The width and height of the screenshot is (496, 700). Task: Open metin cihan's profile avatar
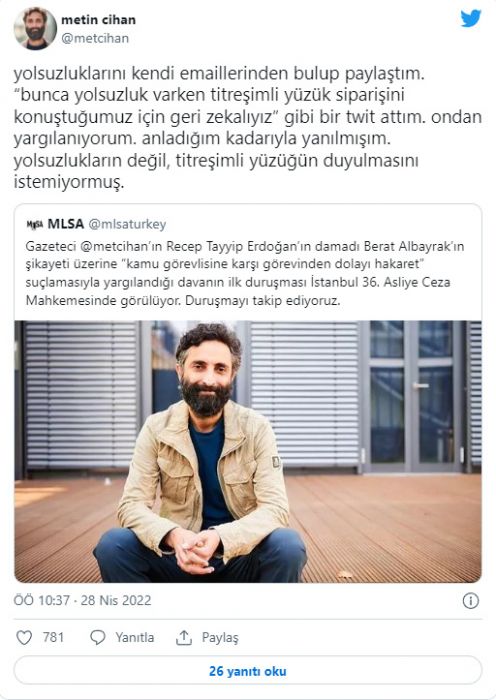point(35,28)
